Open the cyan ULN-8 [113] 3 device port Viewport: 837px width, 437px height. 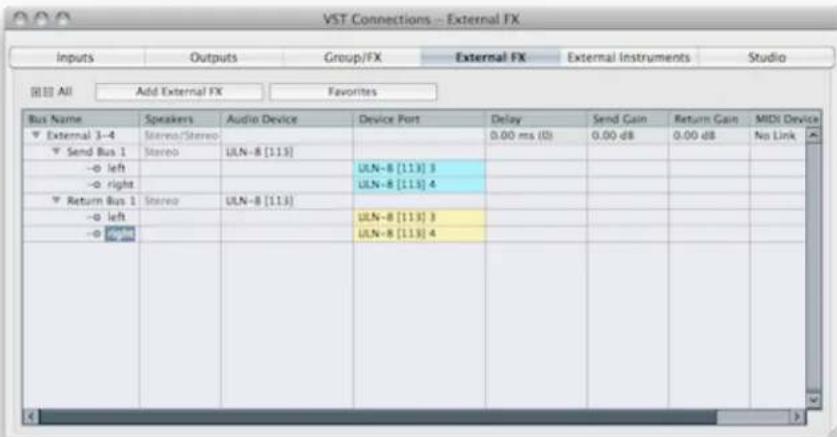click(419, 168)
